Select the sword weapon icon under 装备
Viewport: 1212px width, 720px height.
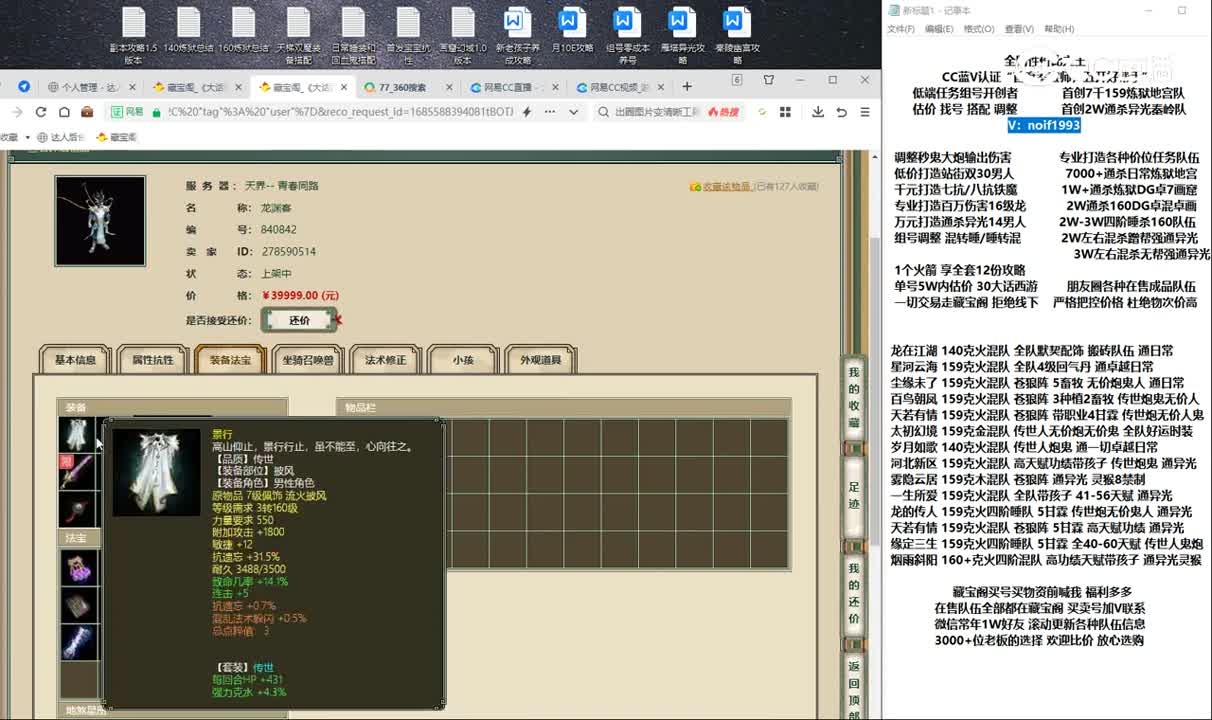(x=77, y=472)
